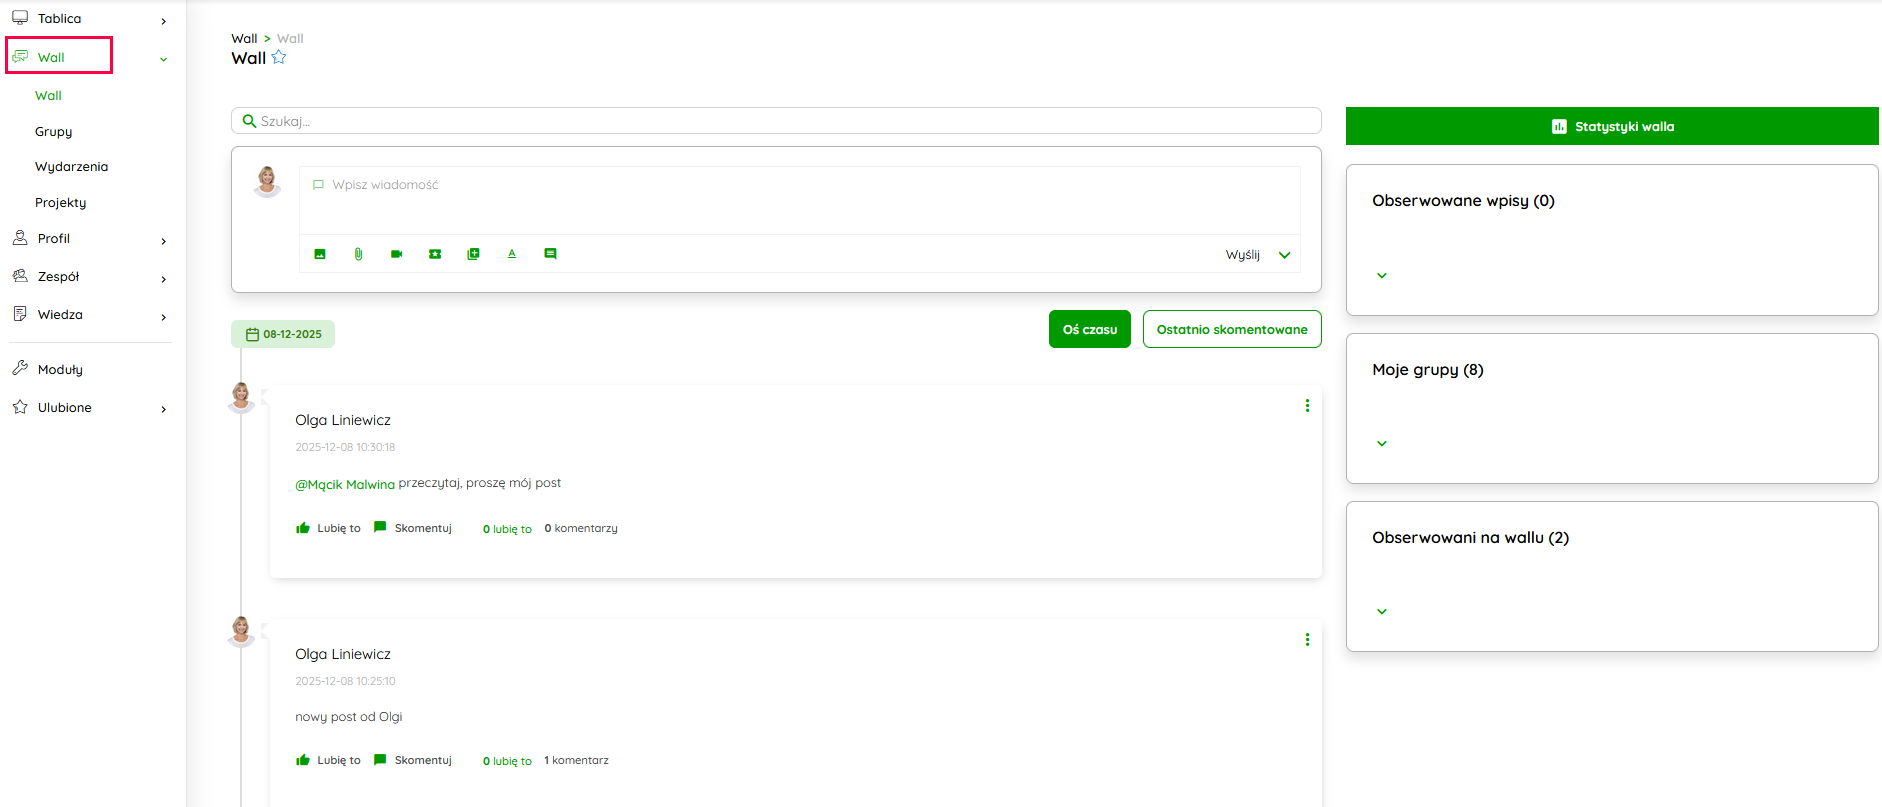Open Wydarzenia in sidebar submenu
Image resolution: width=1882 pixels, height=807 pixels.
point(72,167)
